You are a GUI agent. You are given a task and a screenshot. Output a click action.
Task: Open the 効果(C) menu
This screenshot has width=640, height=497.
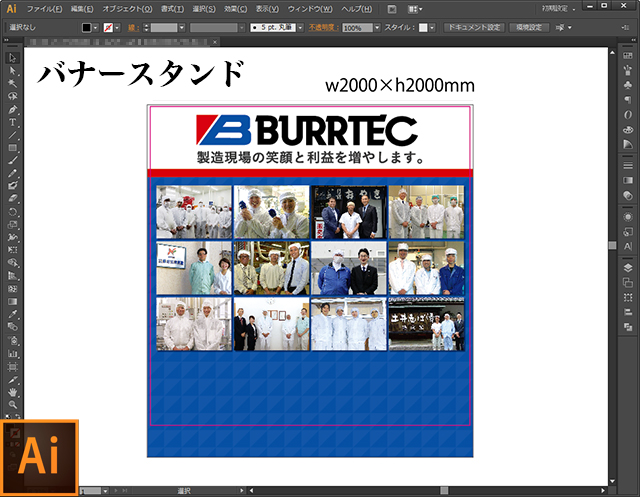(x=236, y=9)
